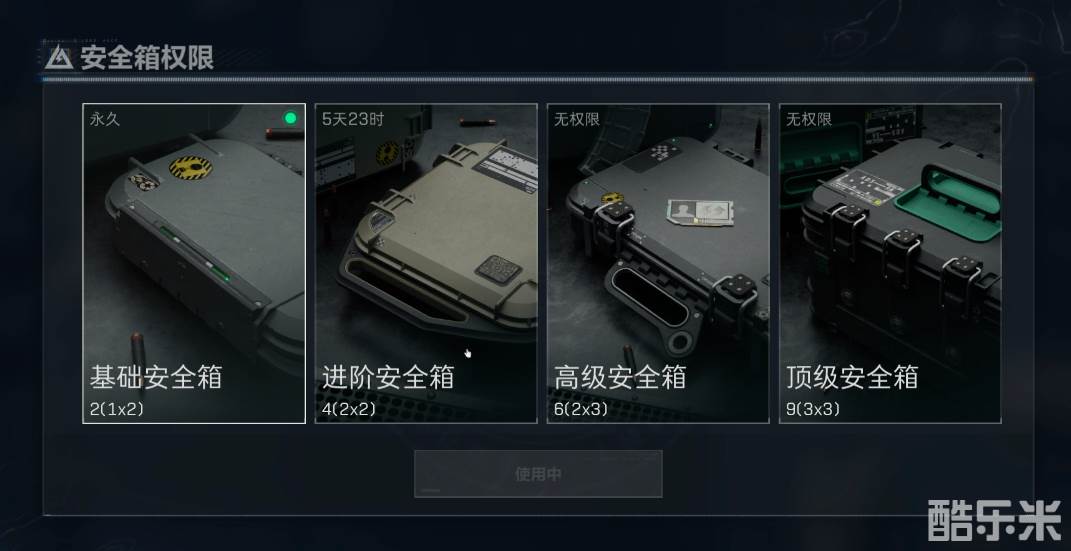1071x551 pixels.
Task: Click the 2(1x2) capacity text
Action: [x=117, y=410]
